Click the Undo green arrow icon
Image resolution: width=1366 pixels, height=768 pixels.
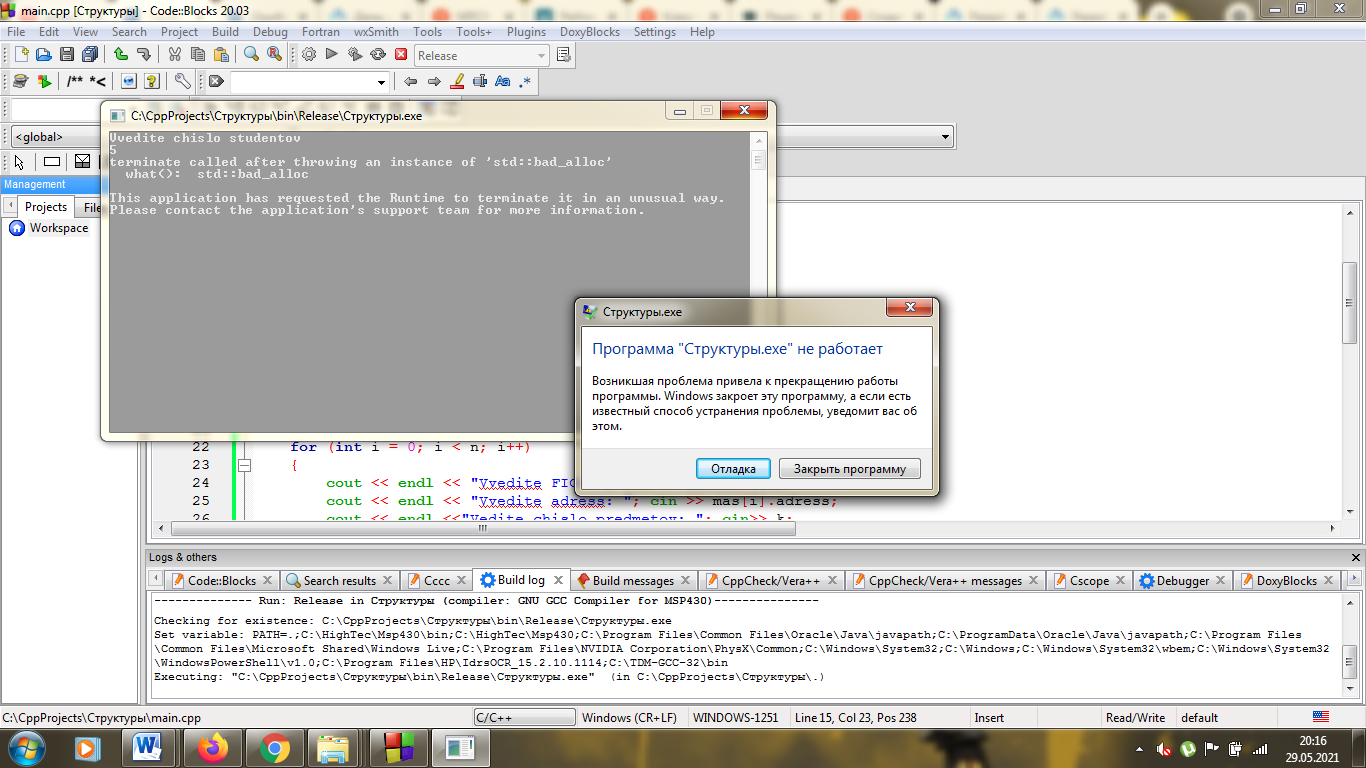120,55
